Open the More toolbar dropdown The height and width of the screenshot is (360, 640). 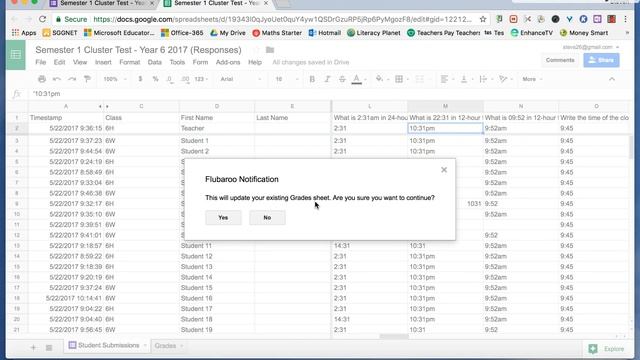(x=532, y=79)
